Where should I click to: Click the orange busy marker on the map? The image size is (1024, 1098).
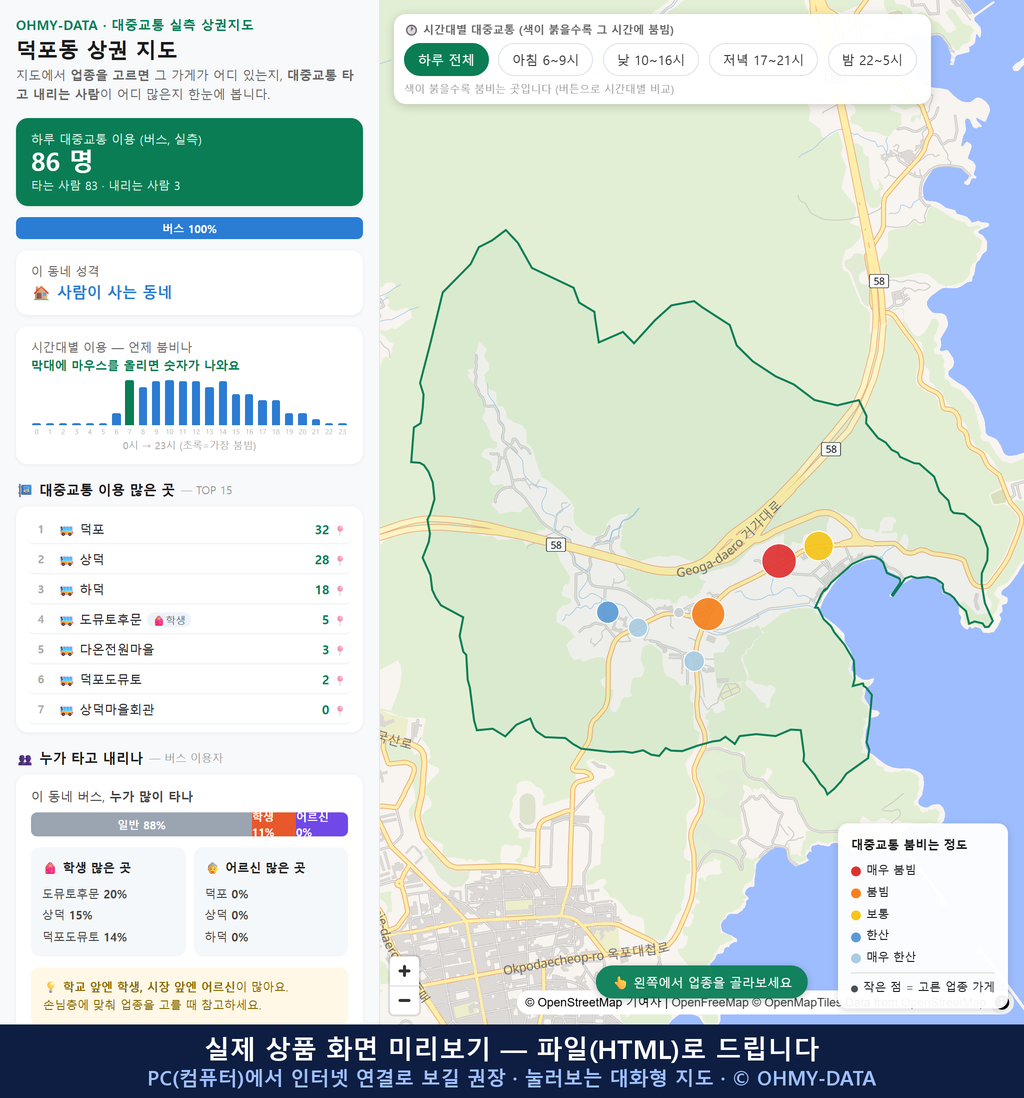(x=708, y=614)
